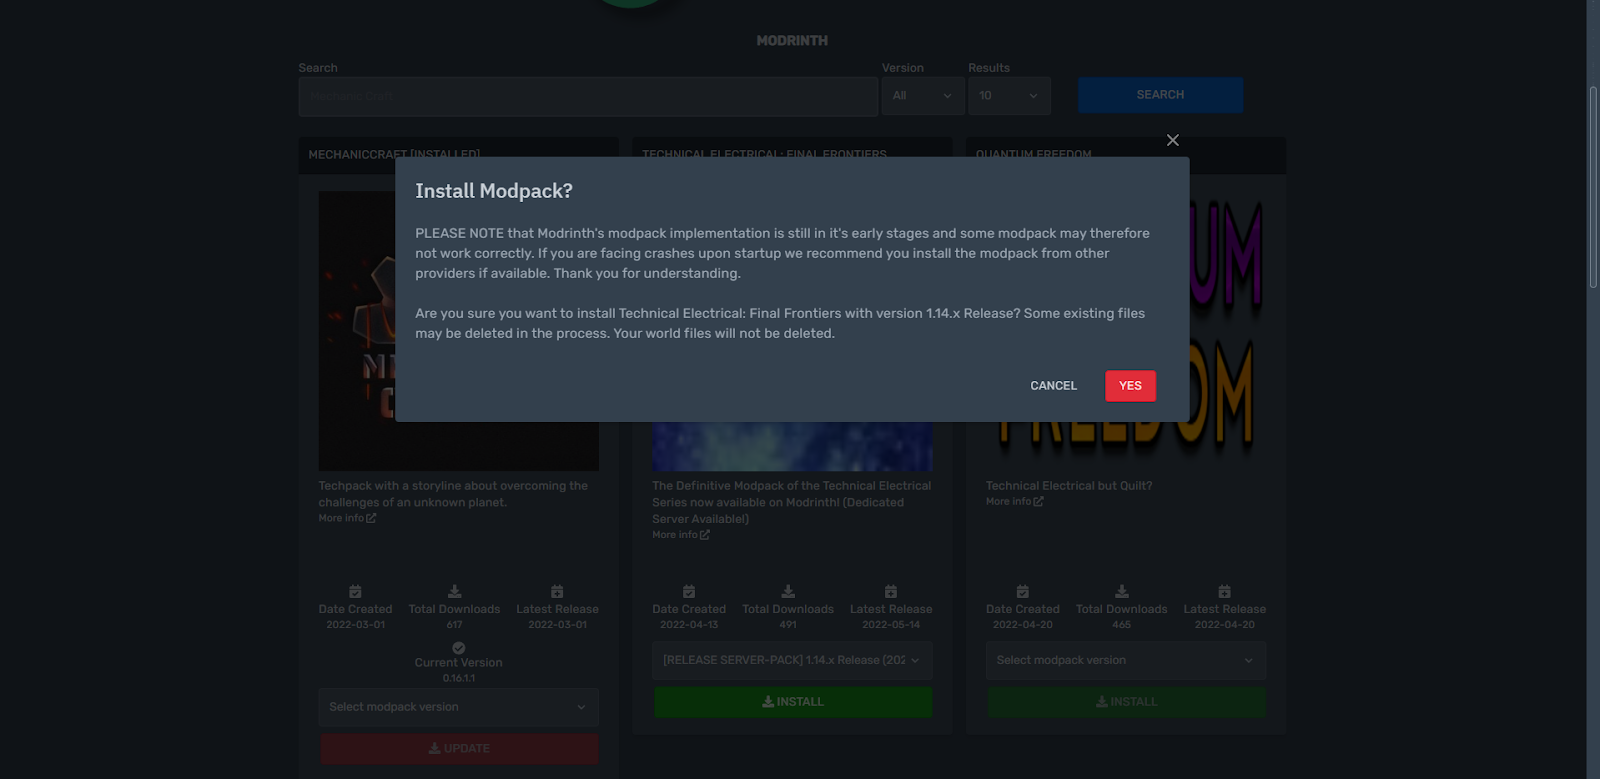This screenshot has height=779, width=1600.
Task: Click Quantum Freedom Total Downloads icon
Action: pyautogui.click(x=1122, y=592)
